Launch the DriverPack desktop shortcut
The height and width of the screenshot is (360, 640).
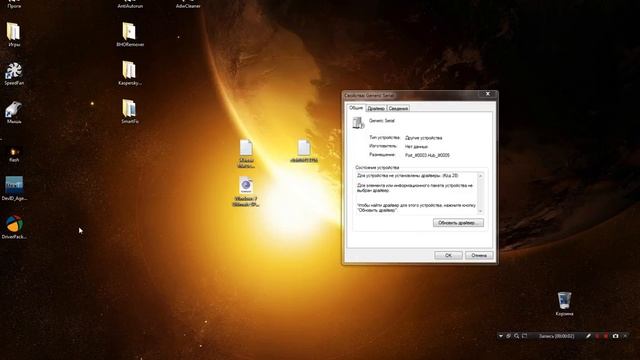click(14, 227)
